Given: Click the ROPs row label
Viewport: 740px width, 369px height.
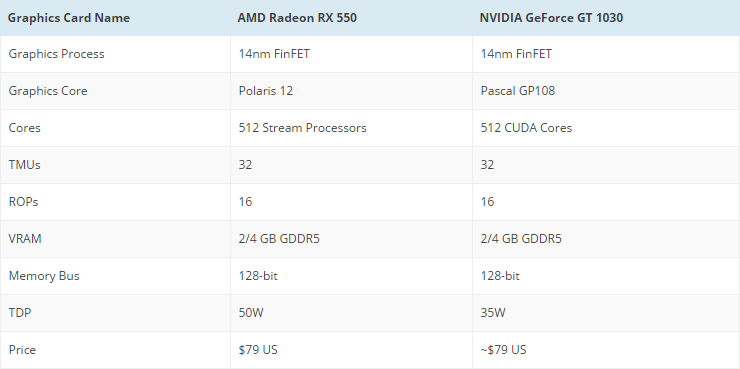Looking at the screenshot, I should (x=23, y=201).
